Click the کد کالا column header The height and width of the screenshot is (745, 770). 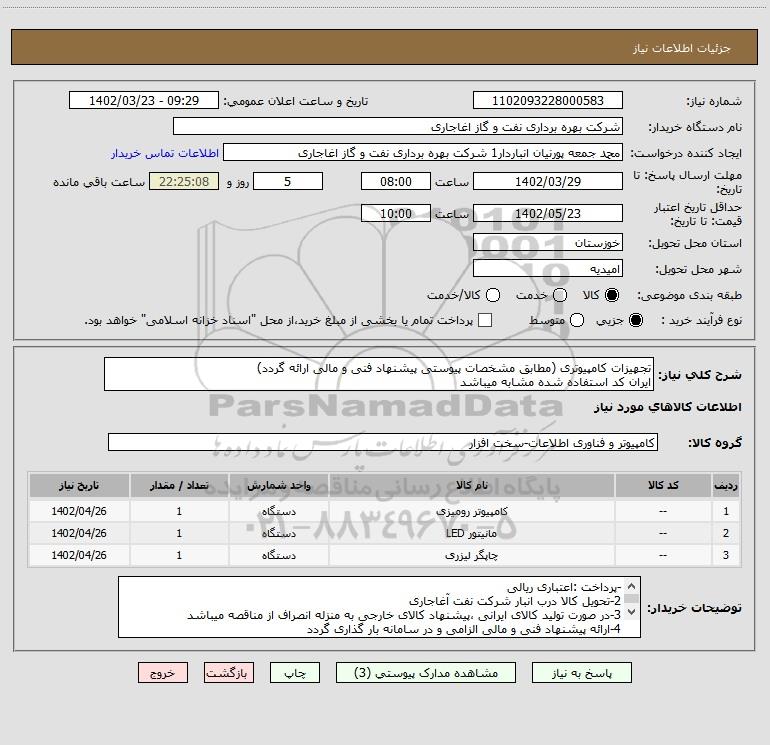[x=663, y=485]
